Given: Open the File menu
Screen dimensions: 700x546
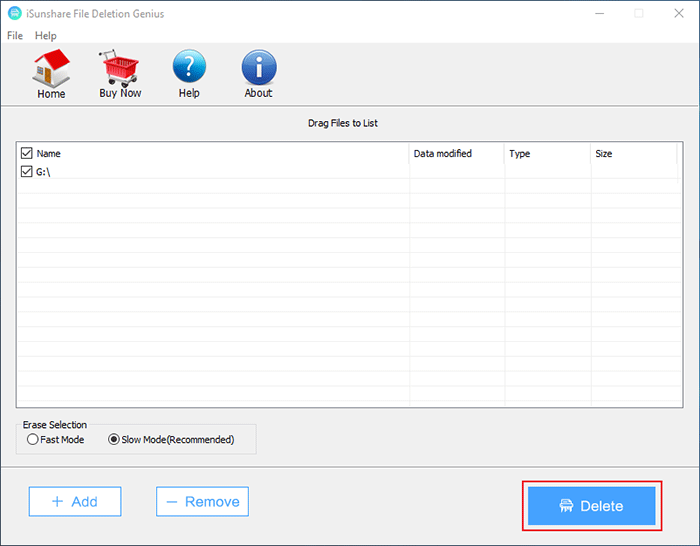Looking at the screenshot, I should tap(15, 36).
